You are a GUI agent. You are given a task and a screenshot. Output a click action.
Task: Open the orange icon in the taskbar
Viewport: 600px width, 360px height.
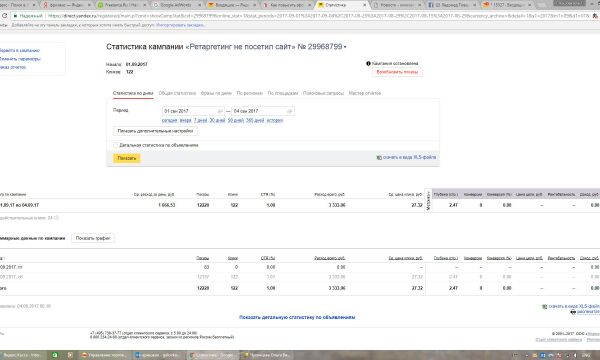70,355
